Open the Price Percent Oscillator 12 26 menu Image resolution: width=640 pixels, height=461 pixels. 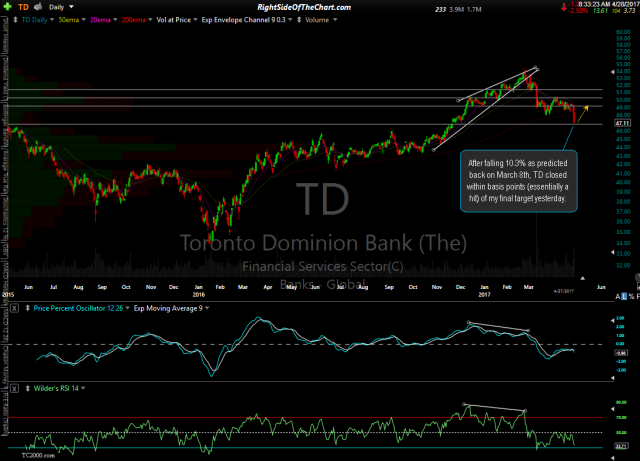82,308
